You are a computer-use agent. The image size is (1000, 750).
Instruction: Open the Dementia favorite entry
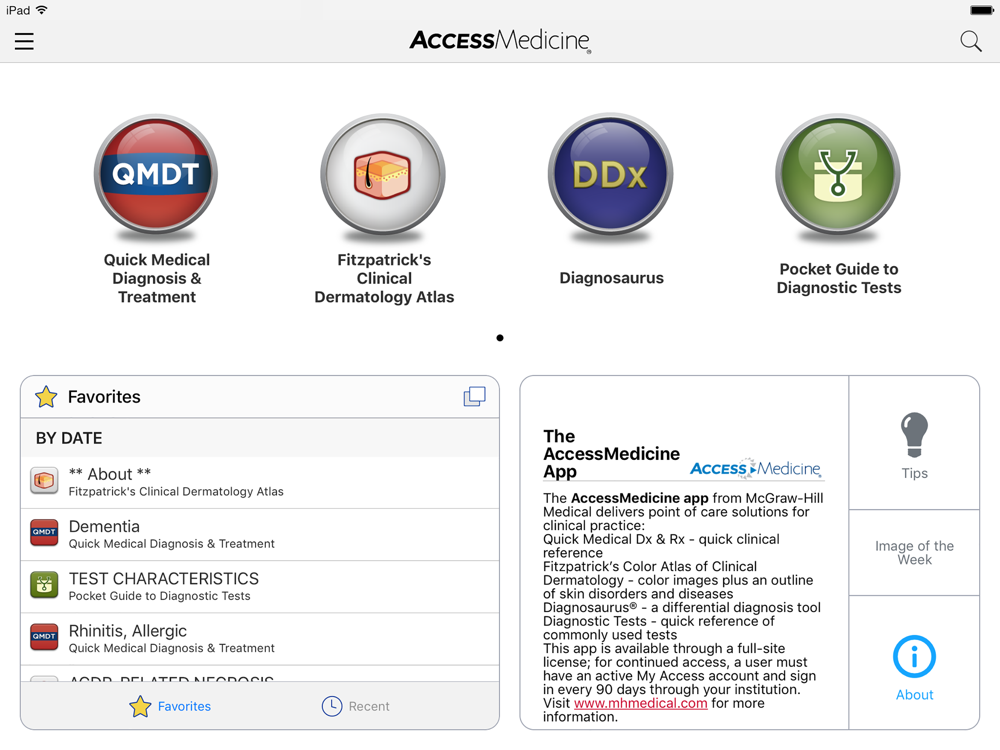[260, 534]
